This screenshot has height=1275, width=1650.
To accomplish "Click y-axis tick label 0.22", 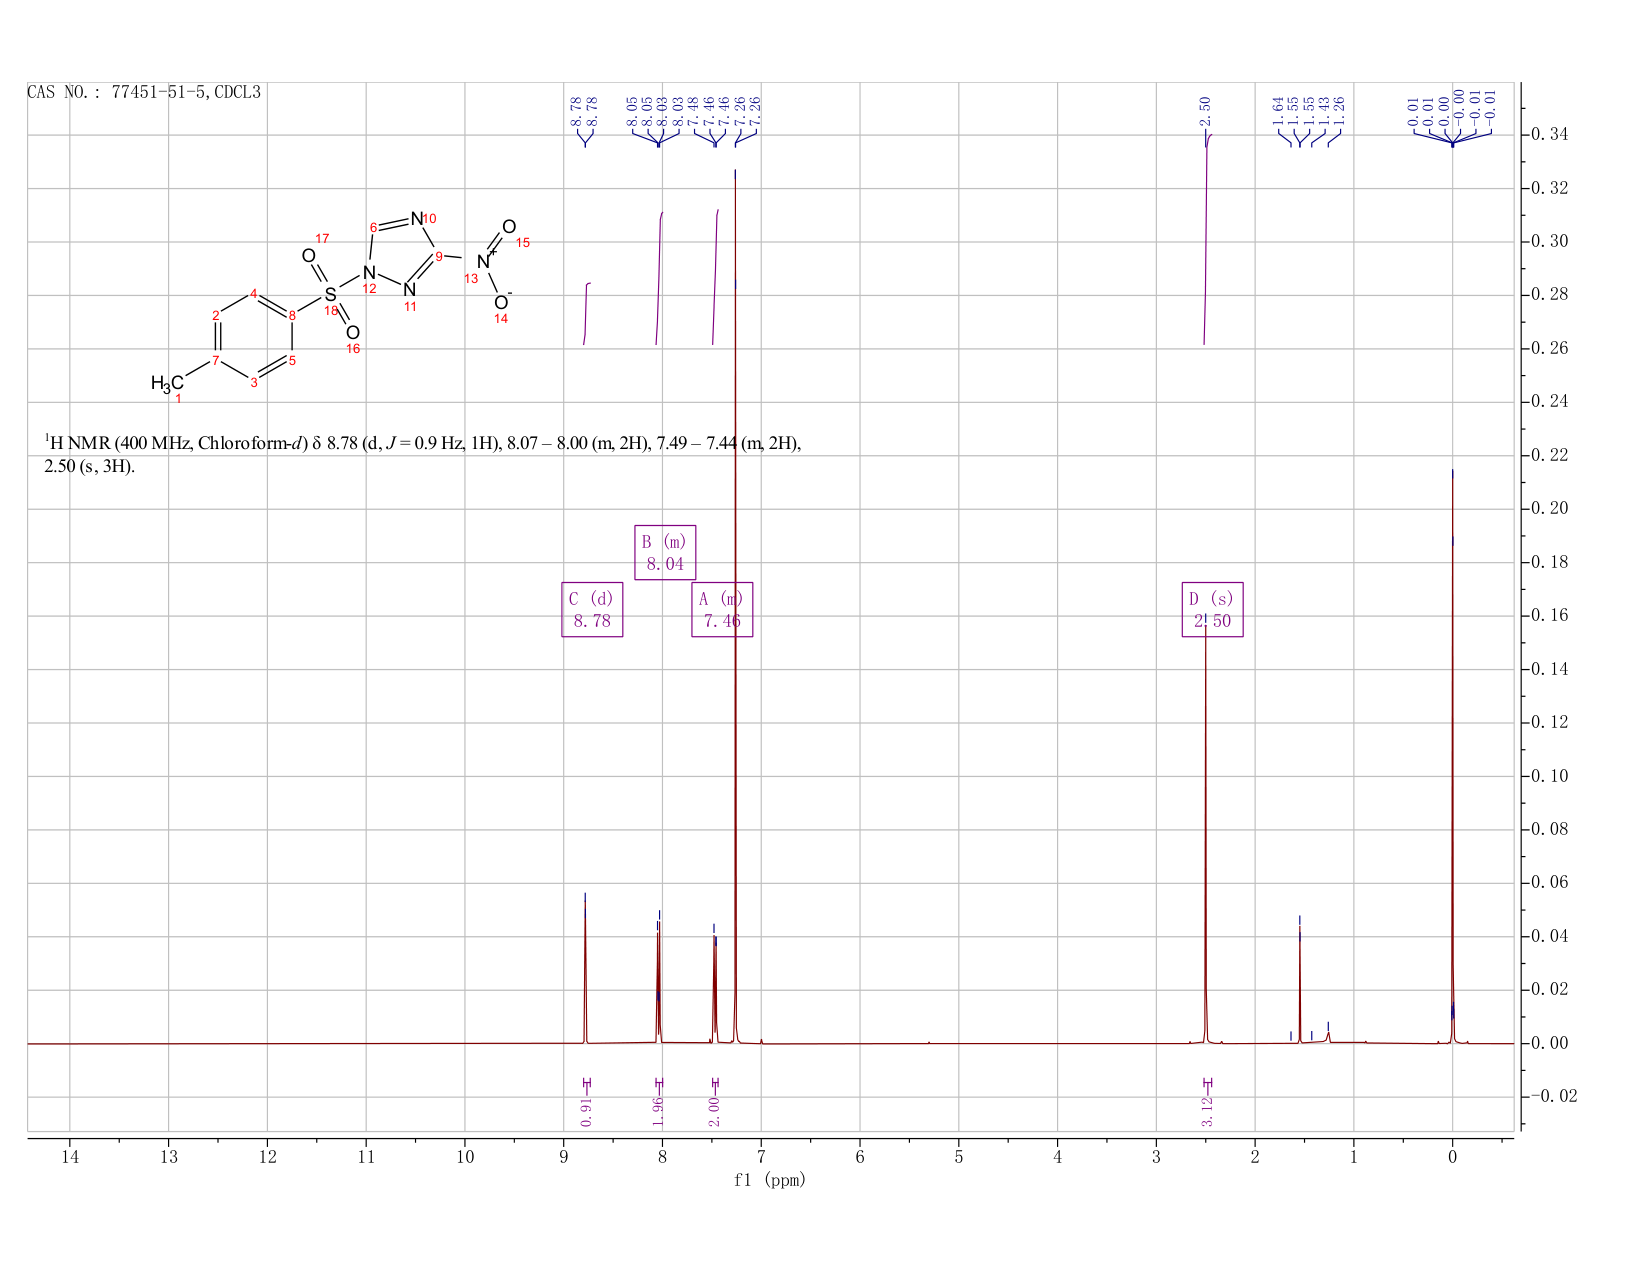I will click(x=1551, y=456).
